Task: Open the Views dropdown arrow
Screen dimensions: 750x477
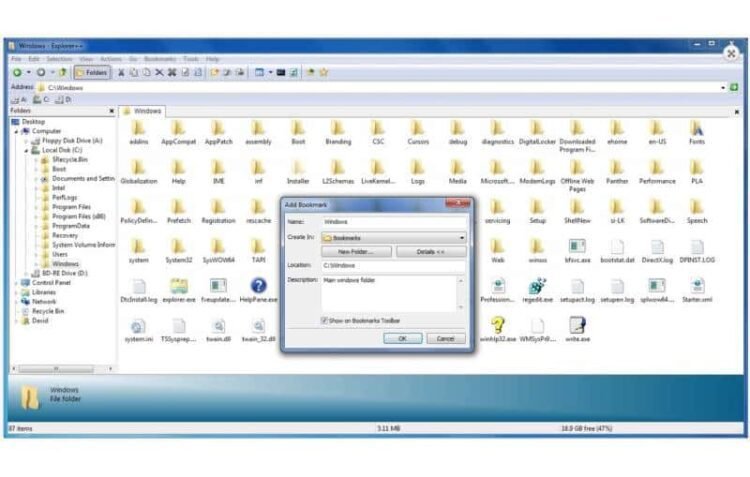Action: pos(270,73)
